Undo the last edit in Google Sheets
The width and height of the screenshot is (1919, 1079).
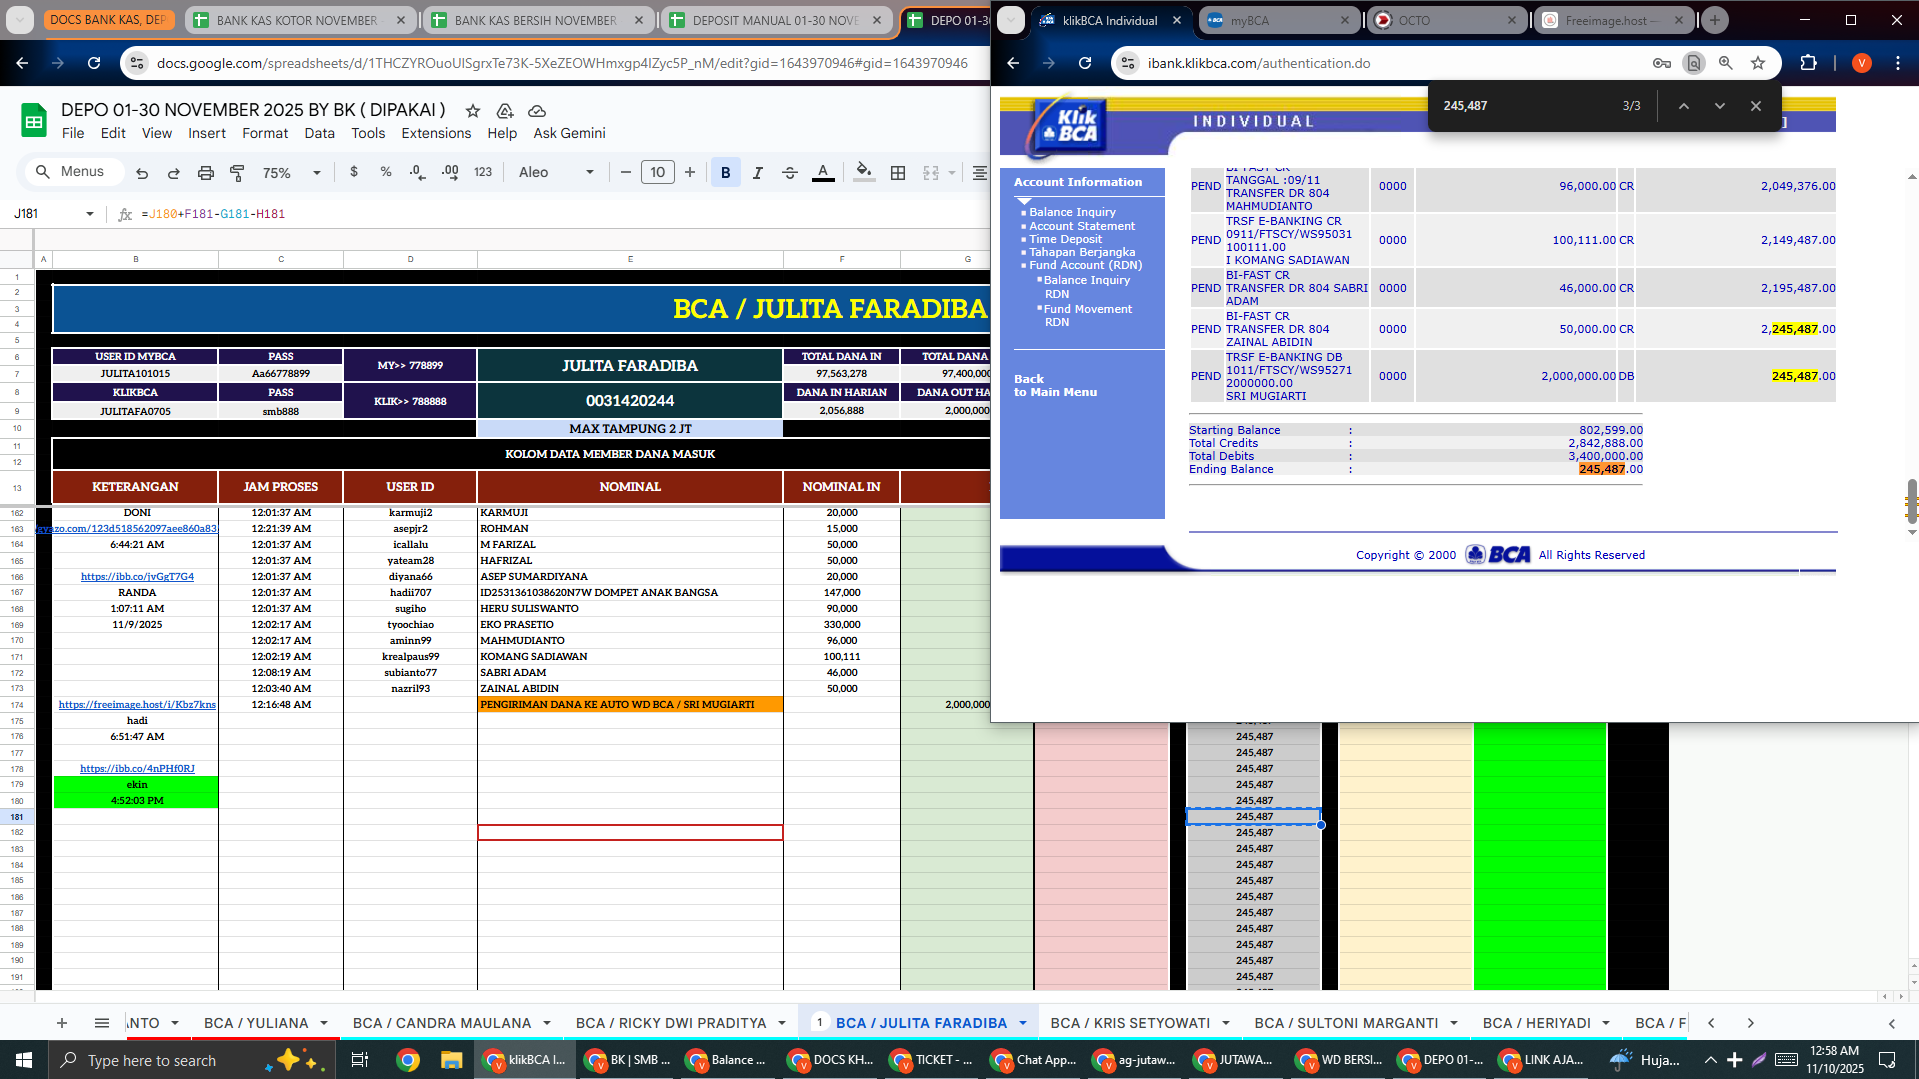pyautogui.click(x=142, y=173)
